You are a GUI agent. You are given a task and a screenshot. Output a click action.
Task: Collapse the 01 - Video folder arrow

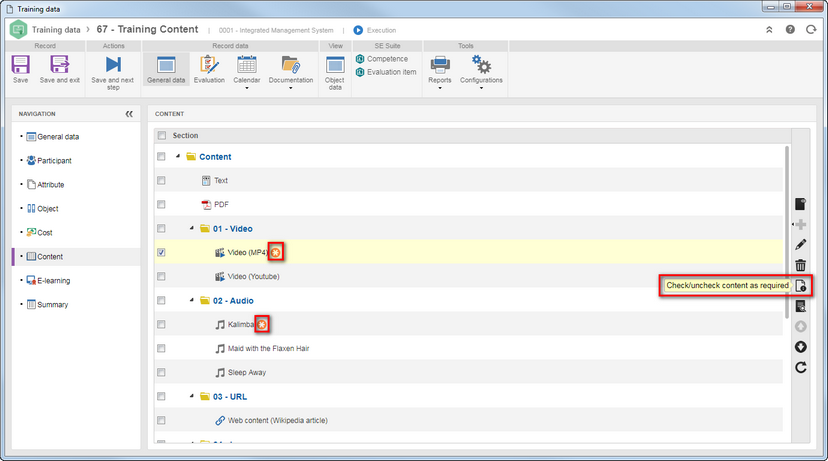[x=192, y=228]
